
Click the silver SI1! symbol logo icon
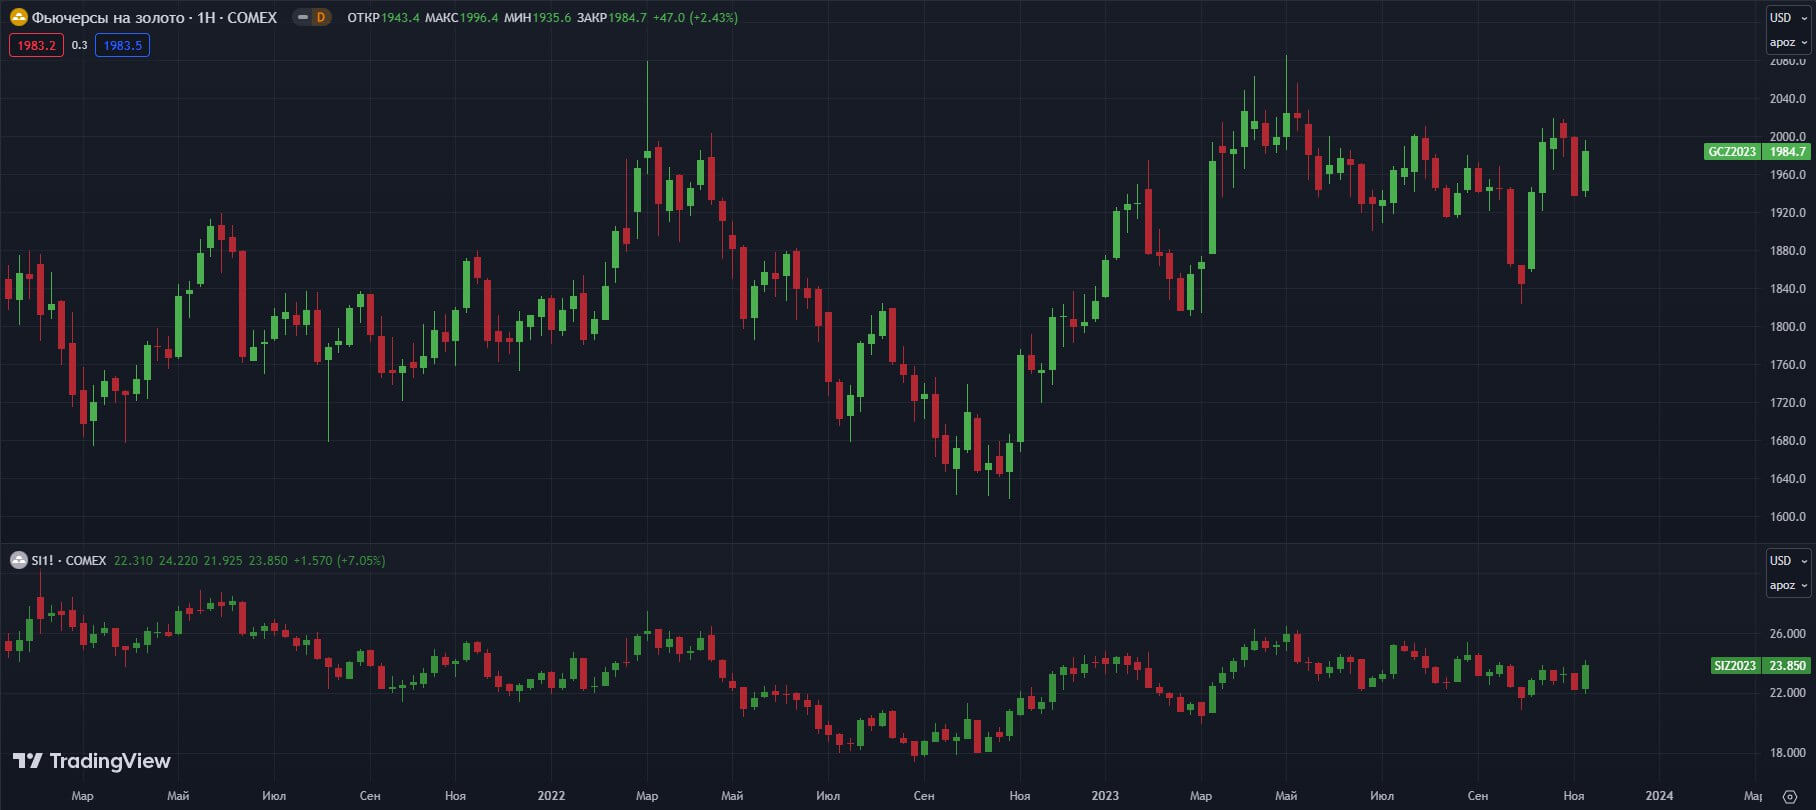coord(18,560)
